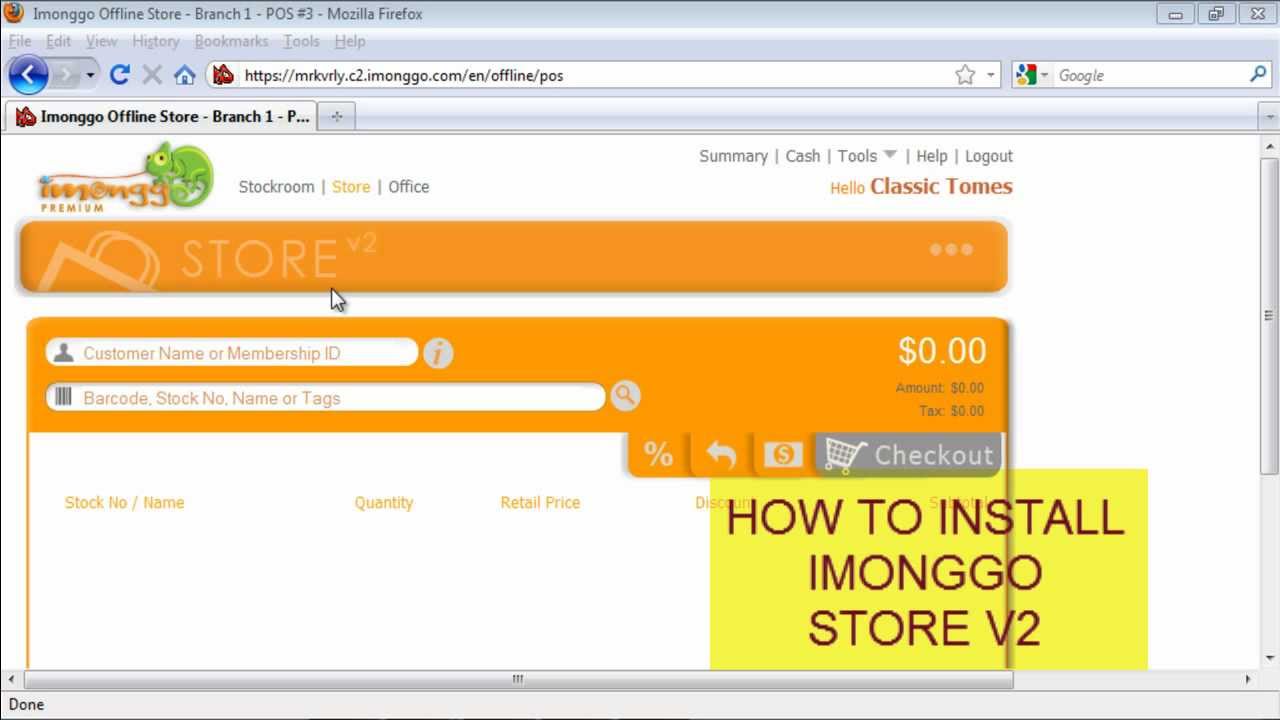The height and width of the screenshot is (720, 1280).
Task: Click the Checkout button
Action: [x=909, y=455]
